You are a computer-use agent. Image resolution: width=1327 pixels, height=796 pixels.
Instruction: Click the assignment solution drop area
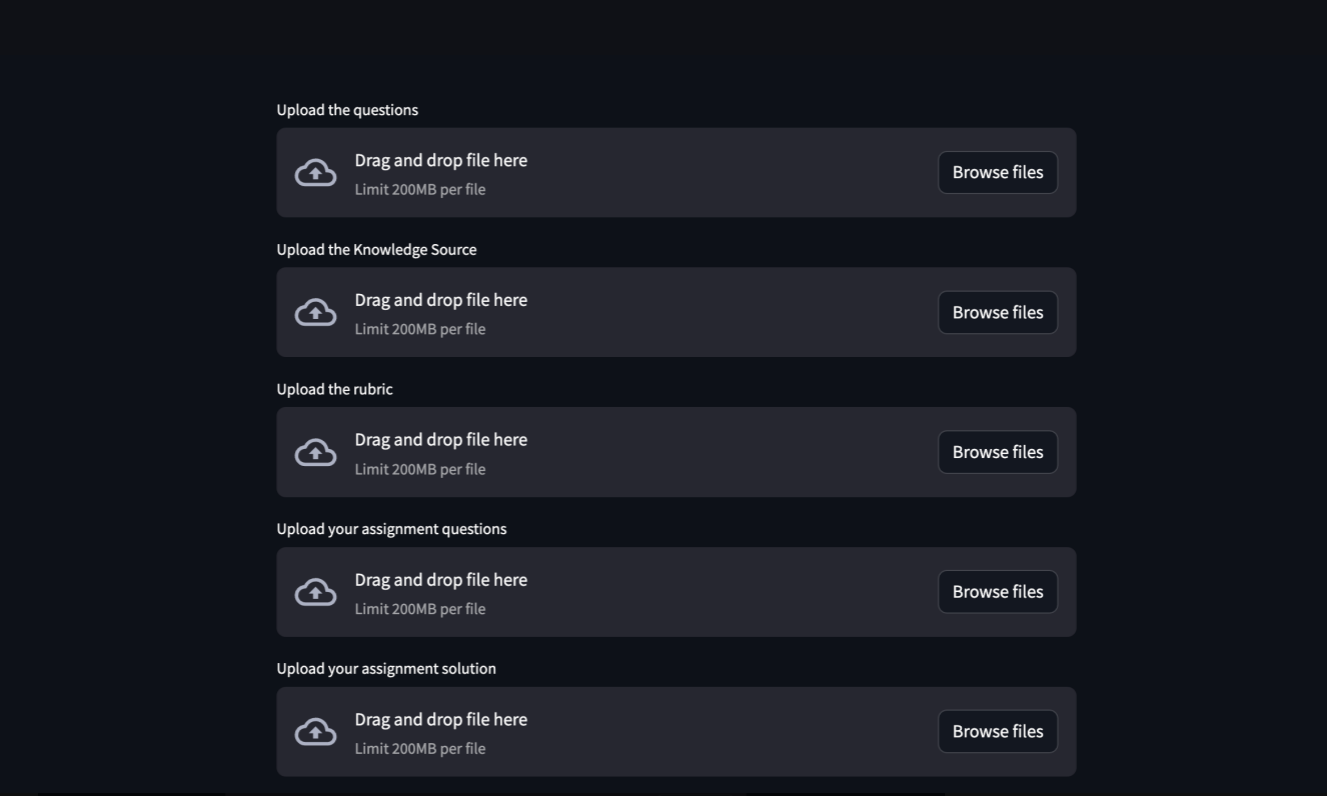(x=676, y=732)
